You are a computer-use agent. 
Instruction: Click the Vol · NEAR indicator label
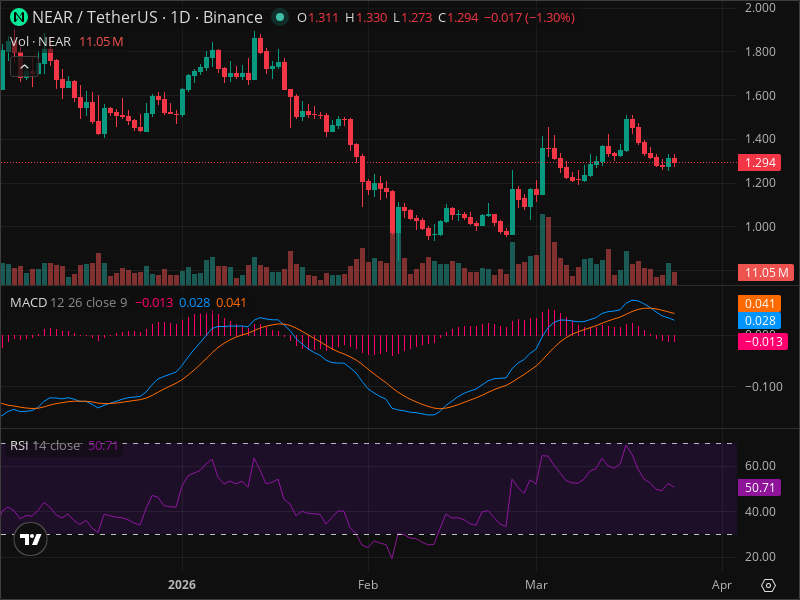40,41
